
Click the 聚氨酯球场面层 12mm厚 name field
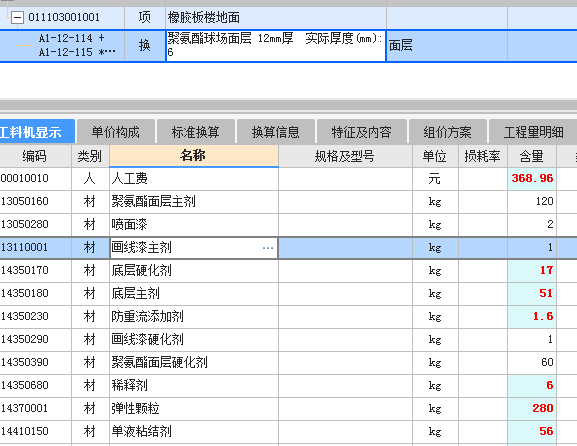click(276, 46)
